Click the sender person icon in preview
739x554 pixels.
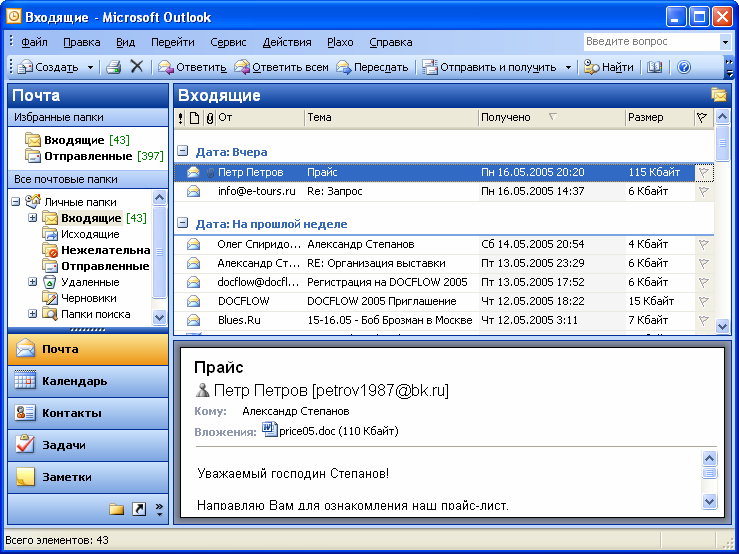click(x=202, y=390)
